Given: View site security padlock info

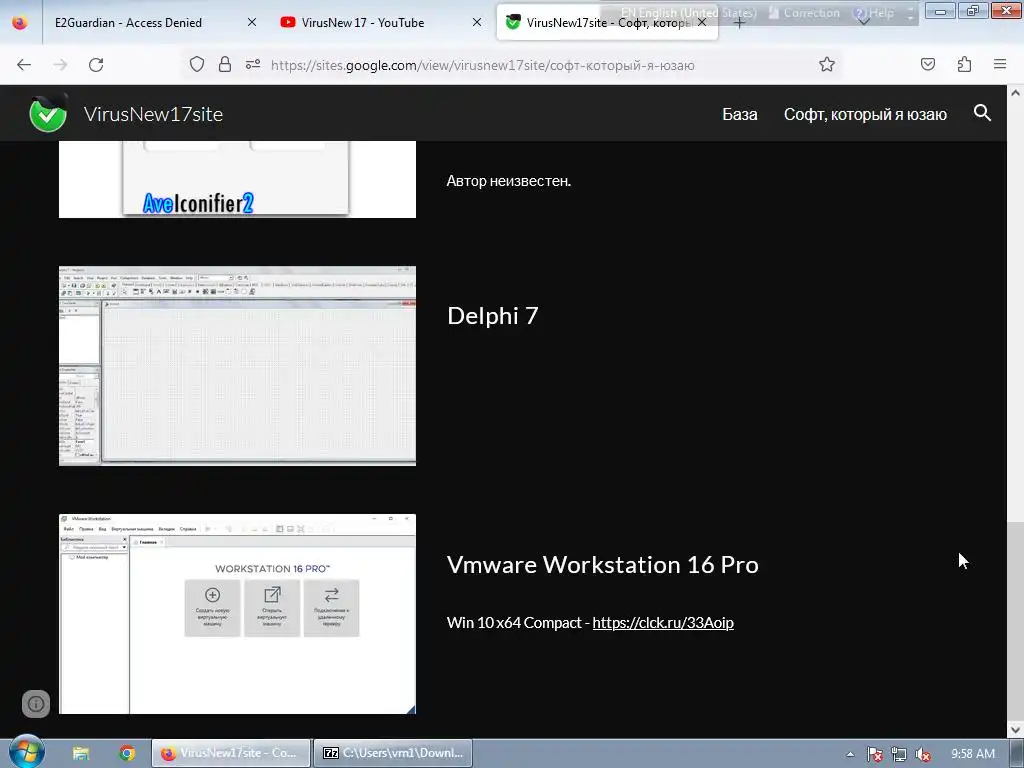Looking at the screenshot, I should pos(225,64).
